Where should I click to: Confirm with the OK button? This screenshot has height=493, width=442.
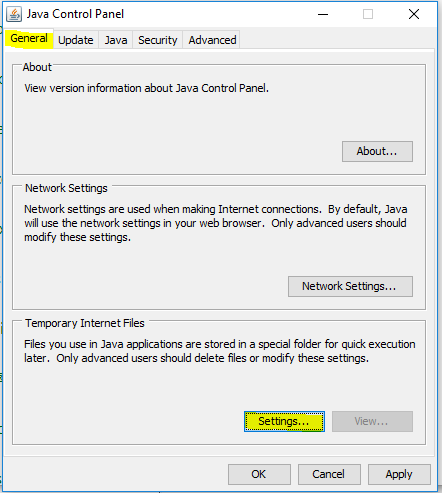click(259, 474)
